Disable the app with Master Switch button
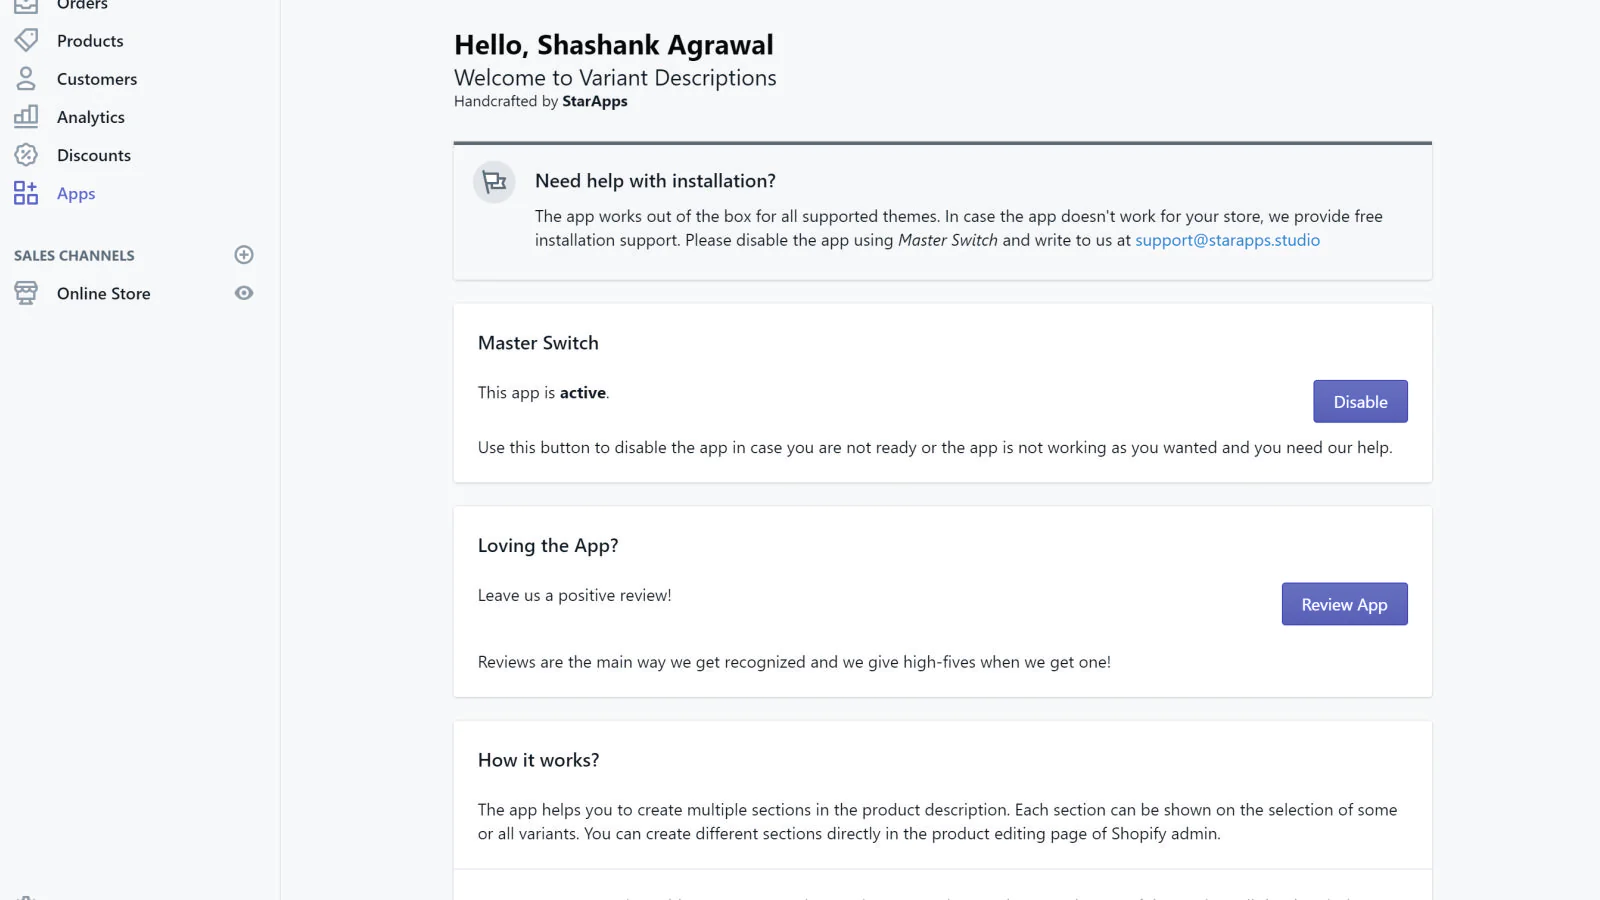Image resolution: width=1600 pixels, height=900 pixels. coord(1360,402)
